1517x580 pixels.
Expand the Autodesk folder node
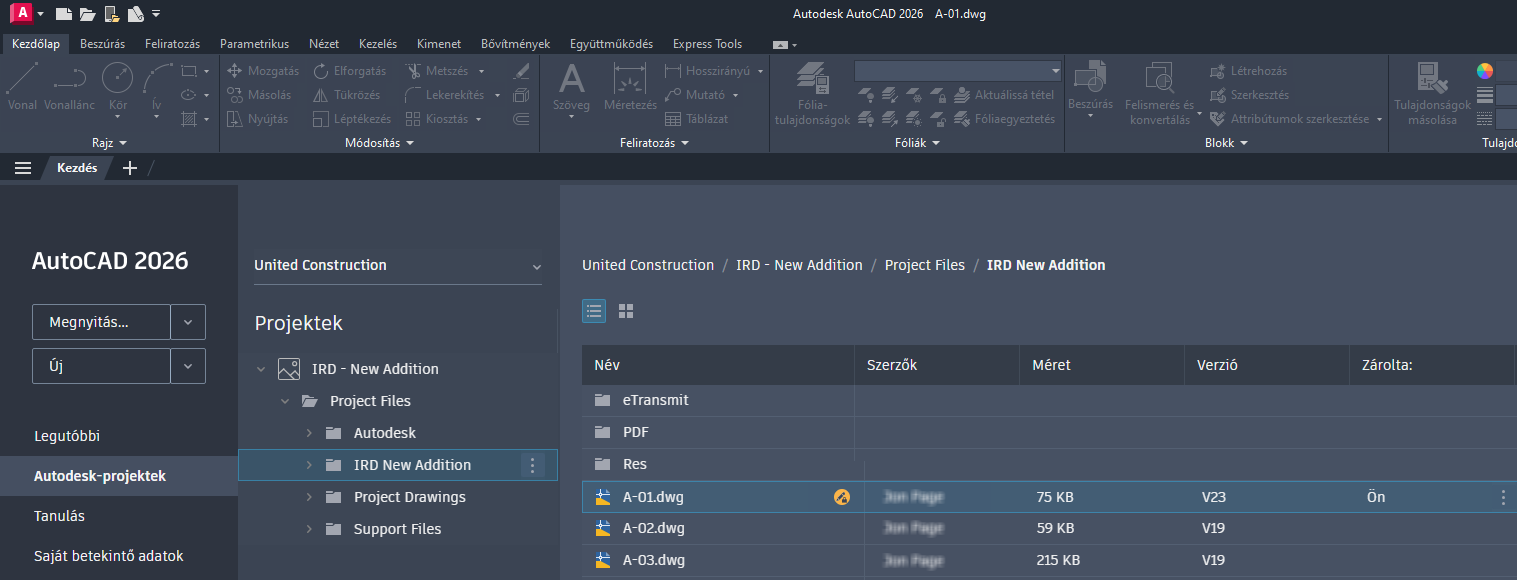(x=309, y=433)
